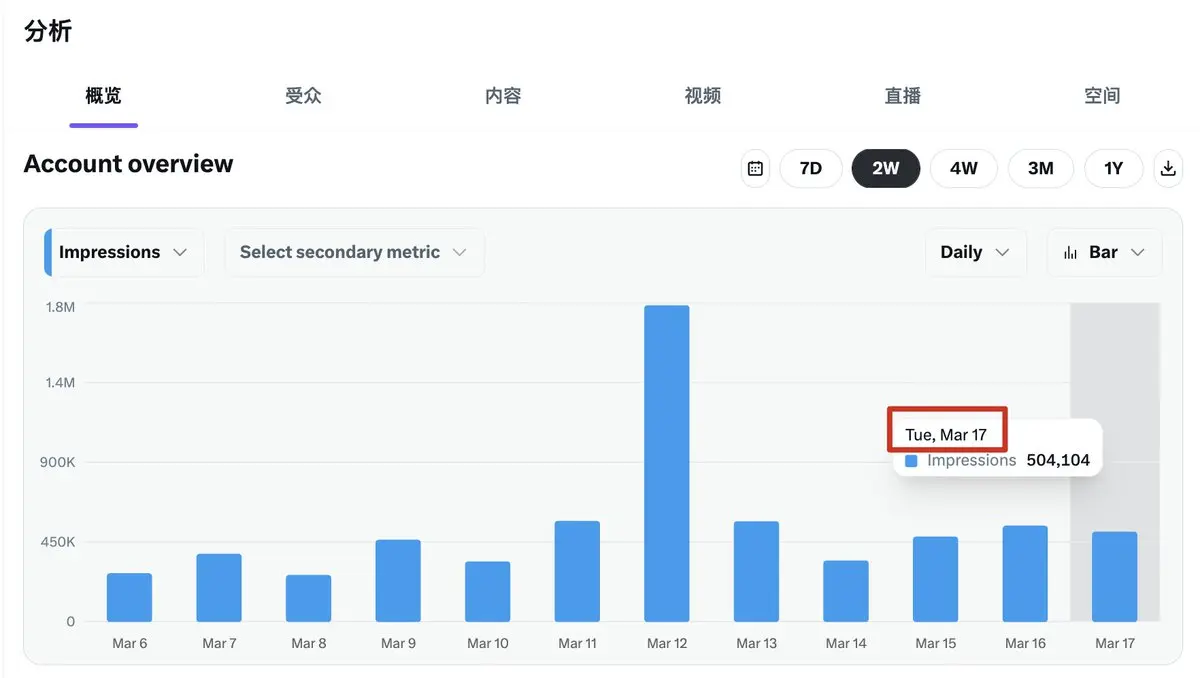Download analytics data with download icon

pos(1167,168)
